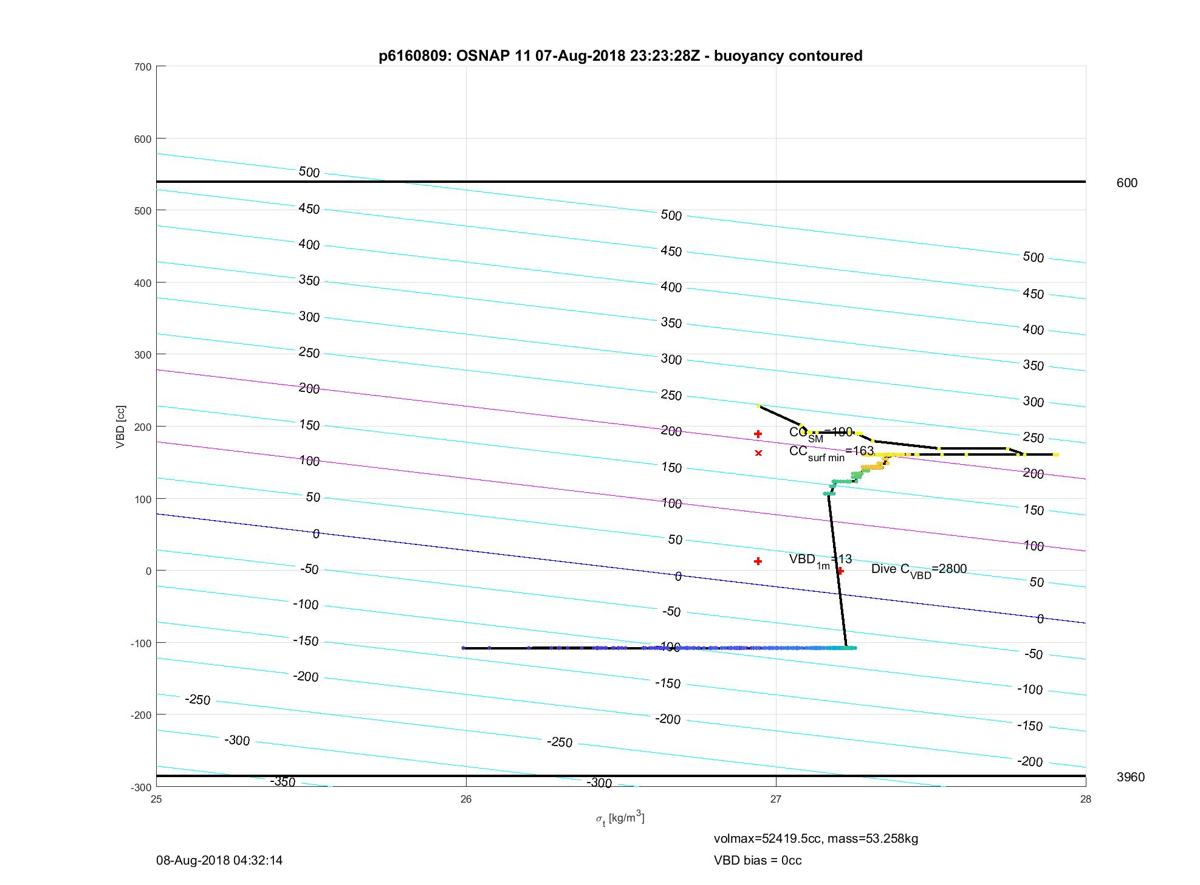Screen dimensions: 1200x885
Task: Click the timestamp "08-Aug-2018 04:32:14"
Action: [220, 860]
